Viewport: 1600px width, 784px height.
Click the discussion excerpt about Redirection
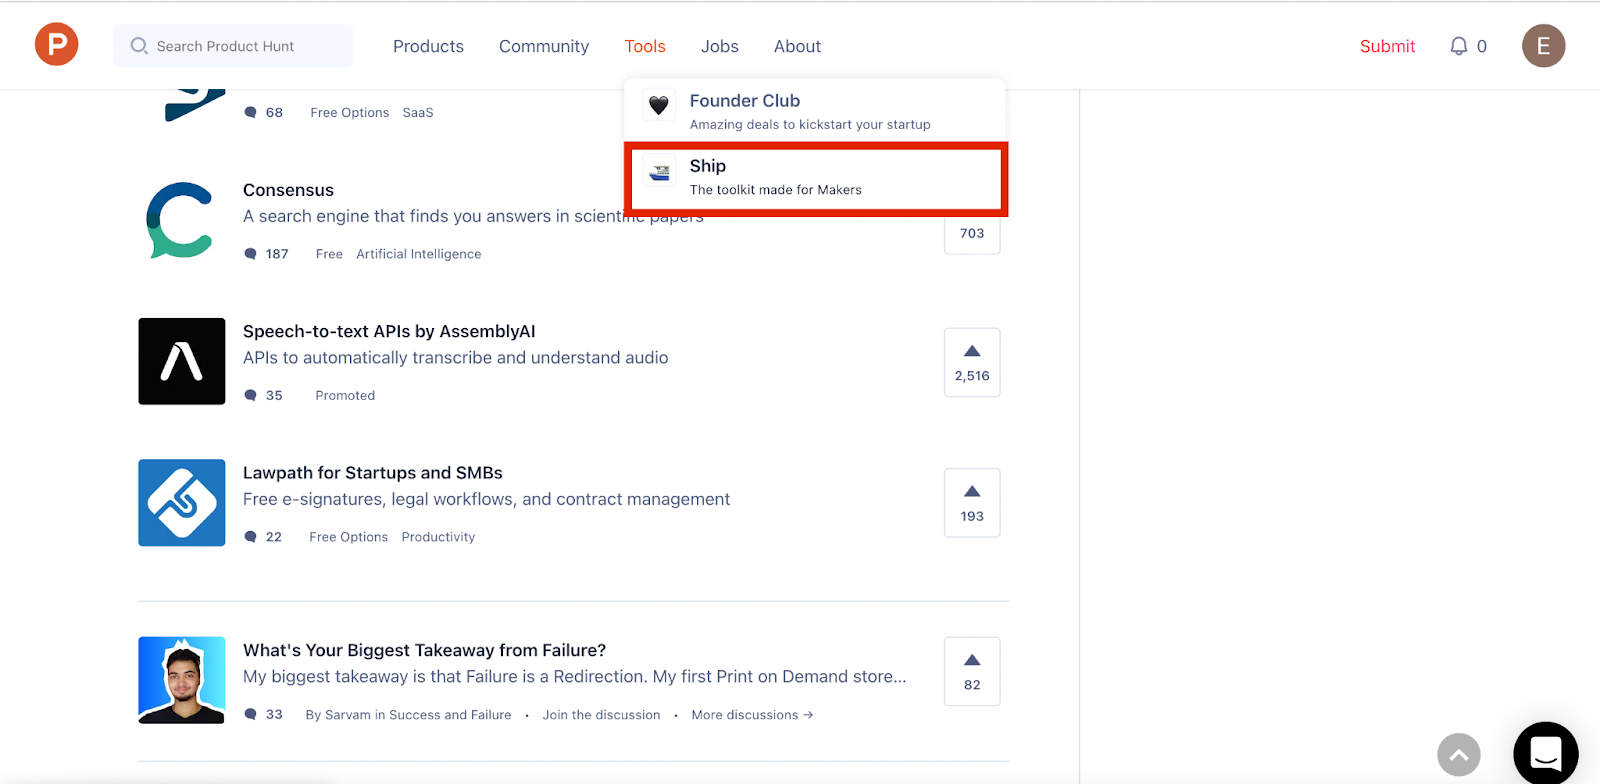[x=575, y=677]
